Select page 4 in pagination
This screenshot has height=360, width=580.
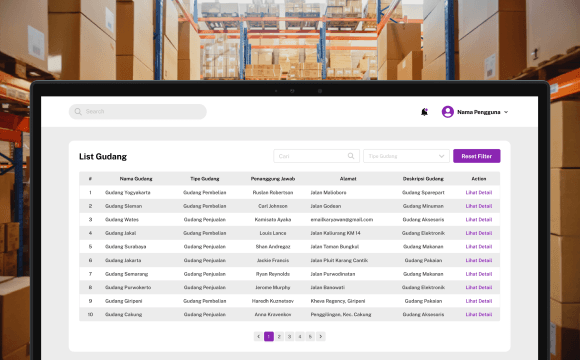click(x=300, y=336)
